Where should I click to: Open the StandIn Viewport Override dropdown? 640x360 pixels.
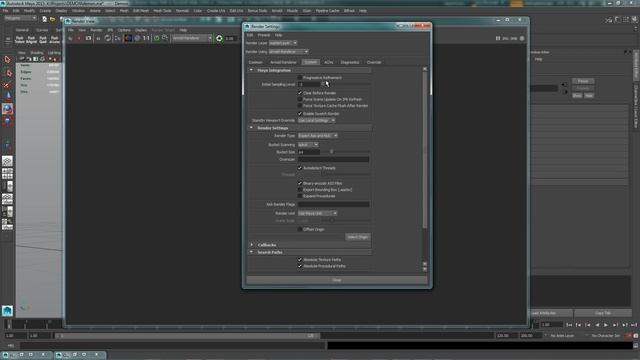(316, 121)
